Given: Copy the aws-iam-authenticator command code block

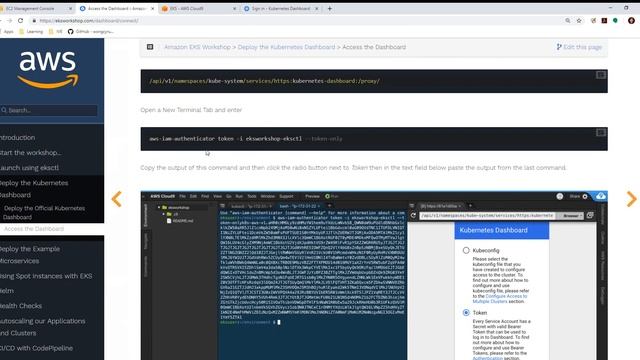Looking at the screenshot, I should 601,132.
